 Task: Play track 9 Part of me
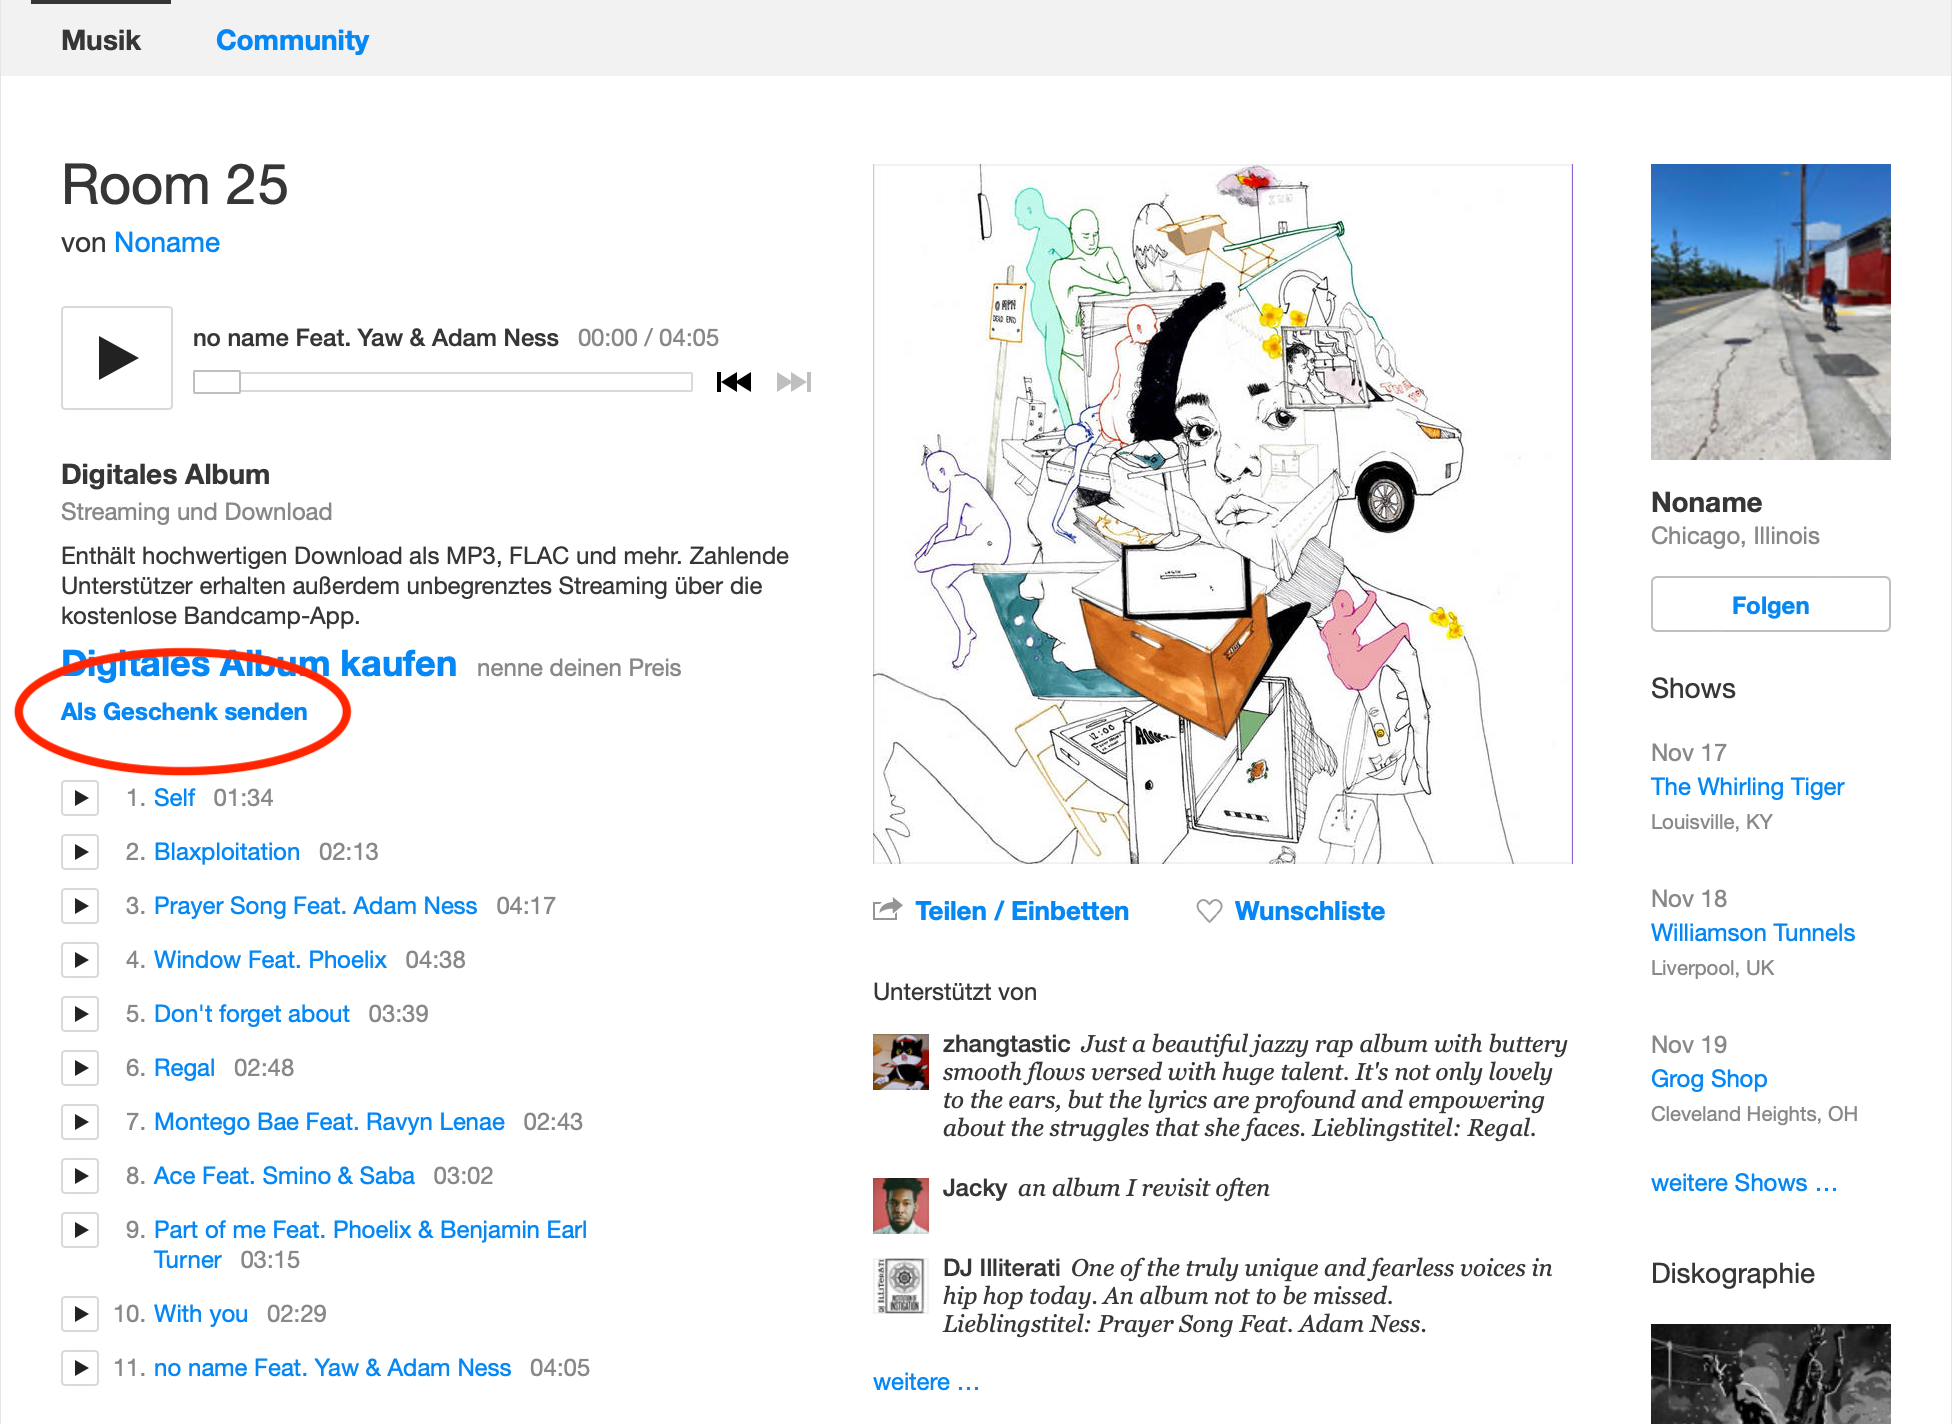pyautogui.click(x=80, y=1230)
